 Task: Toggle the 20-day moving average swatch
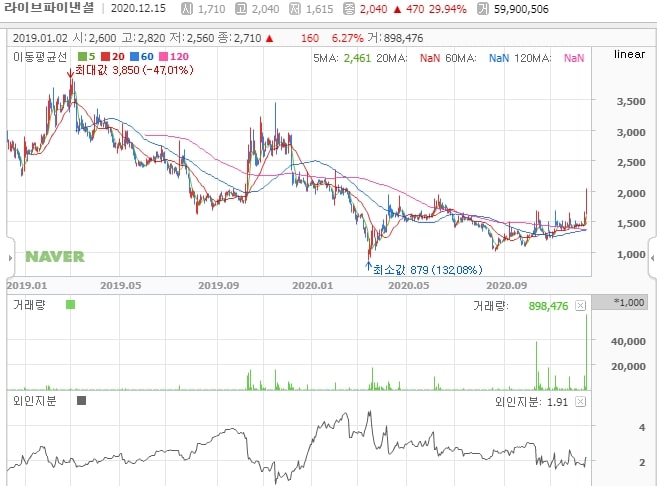(x=106, y=57)
